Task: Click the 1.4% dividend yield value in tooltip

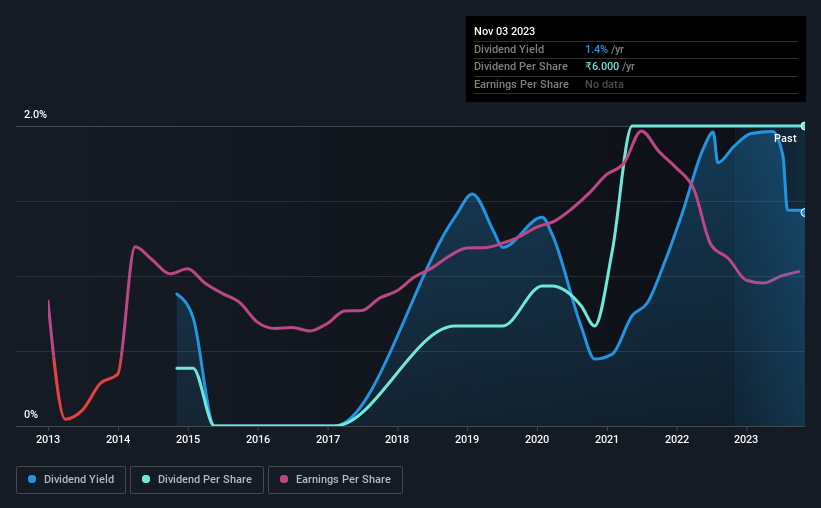Action: 596,49
